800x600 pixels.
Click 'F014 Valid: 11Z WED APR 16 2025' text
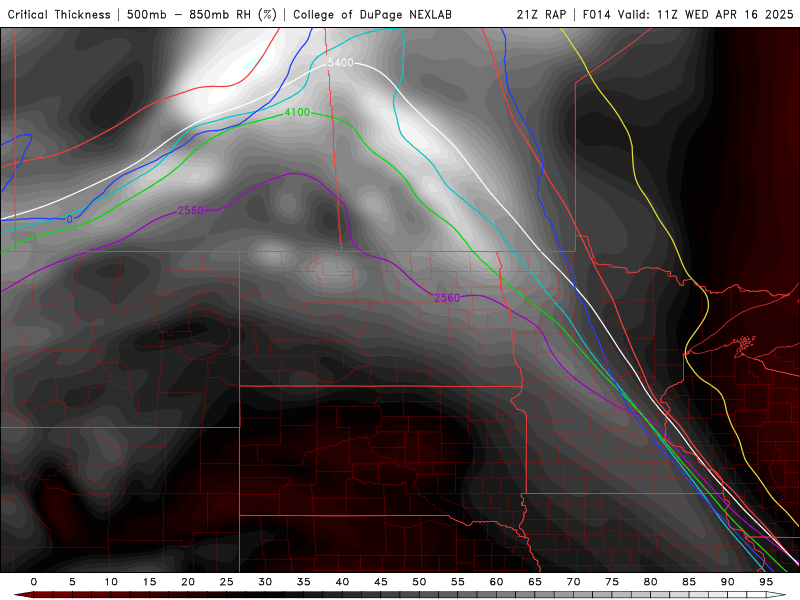688,15
